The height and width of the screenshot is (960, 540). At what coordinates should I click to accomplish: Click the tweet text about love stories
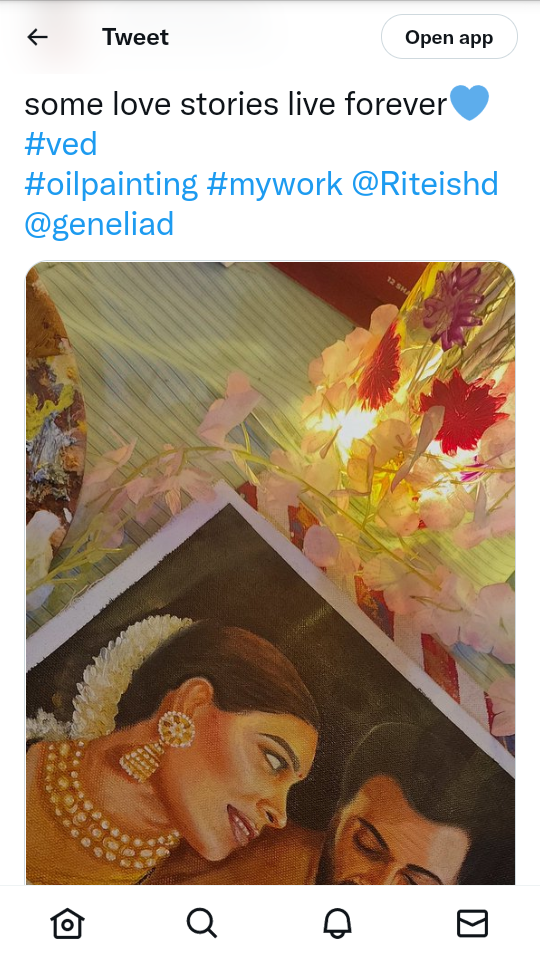236,104
